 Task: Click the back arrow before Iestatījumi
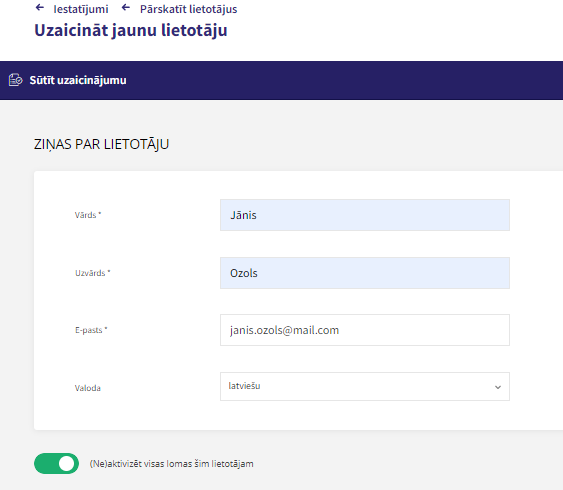[x=40, y=8]
